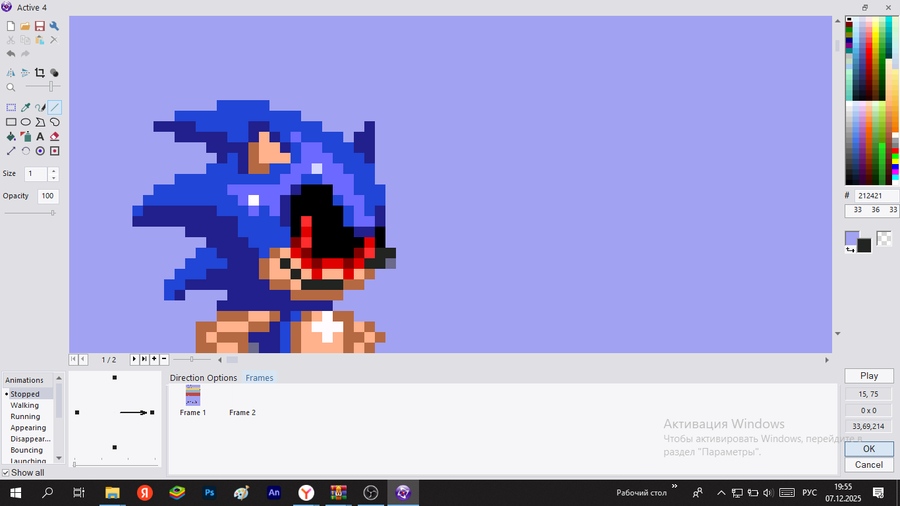Select the Spray can tool
This screenshot has width=900, height=506.
(x=25, y=137)
